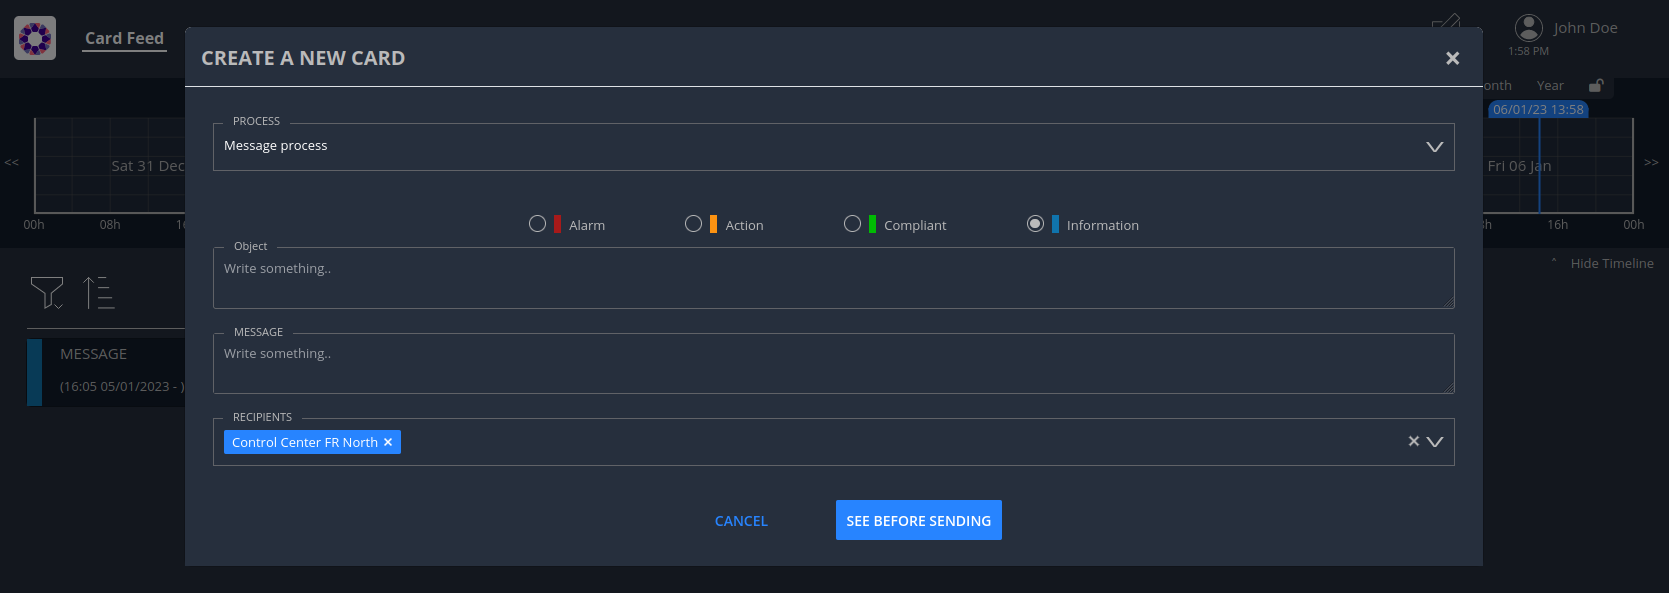Close the Create a New Card dialog
Screen dimensions: 1669x593
(x=1452, y=59)
